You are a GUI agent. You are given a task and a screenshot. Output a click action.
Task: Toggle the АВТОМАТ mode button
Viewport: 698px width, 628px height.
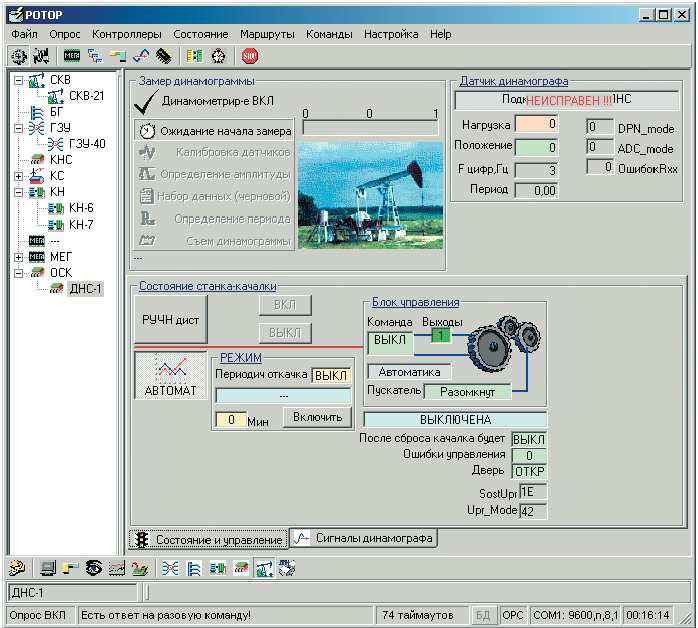171,376
